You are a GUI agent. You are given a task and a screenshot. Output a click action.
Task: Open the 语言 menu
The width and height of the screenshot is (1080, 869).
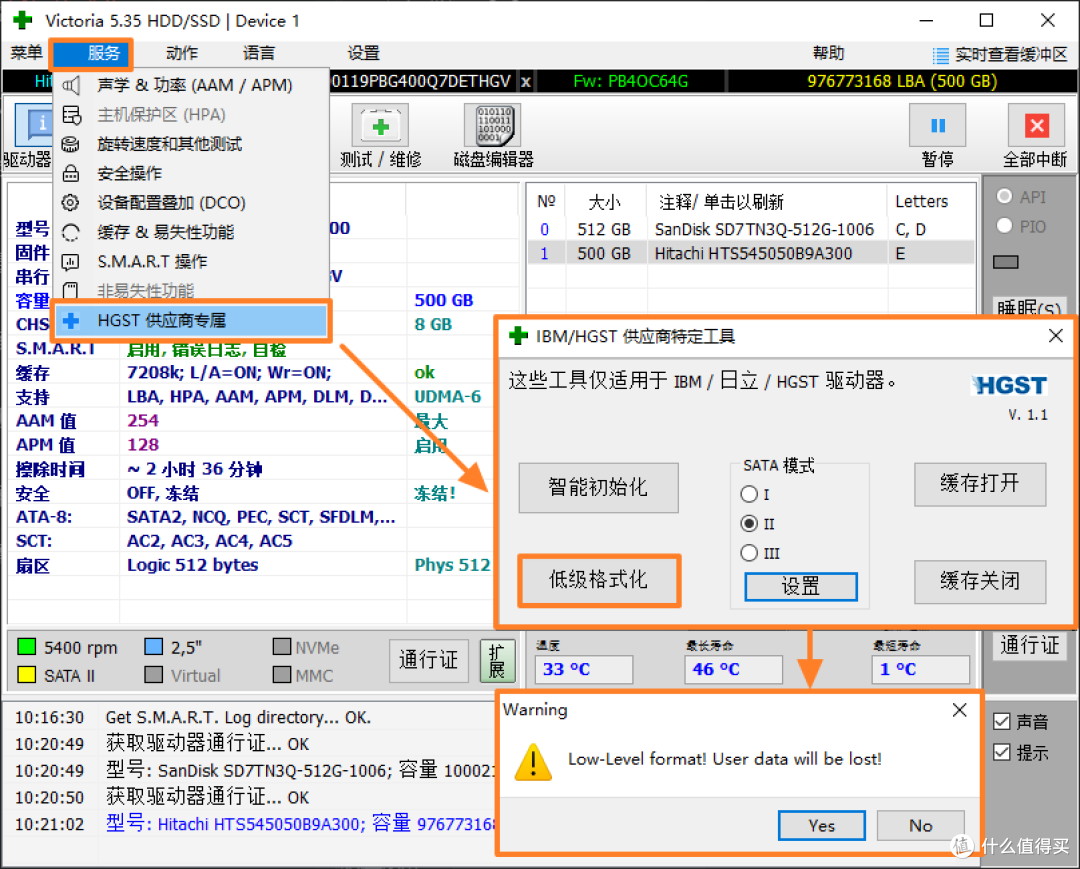point(258,53)
